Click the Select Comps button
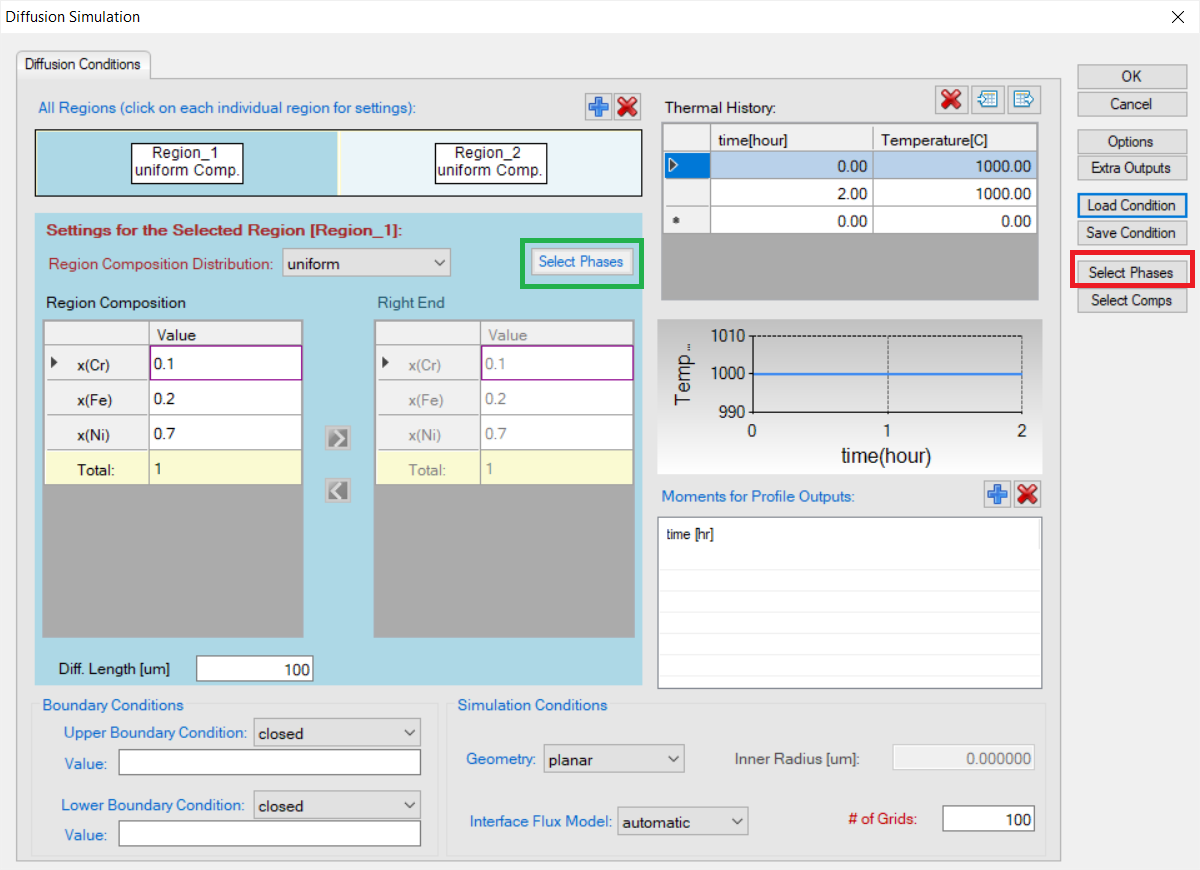The width and height of the screenshot is (1200, 870). pyautogui.click(x=1131, y=300)
